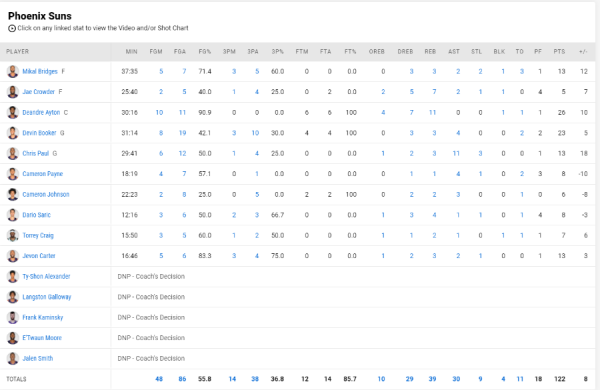Open Chris Paul player link
This screenshot has width=600, height=390.
click(36, 153)
